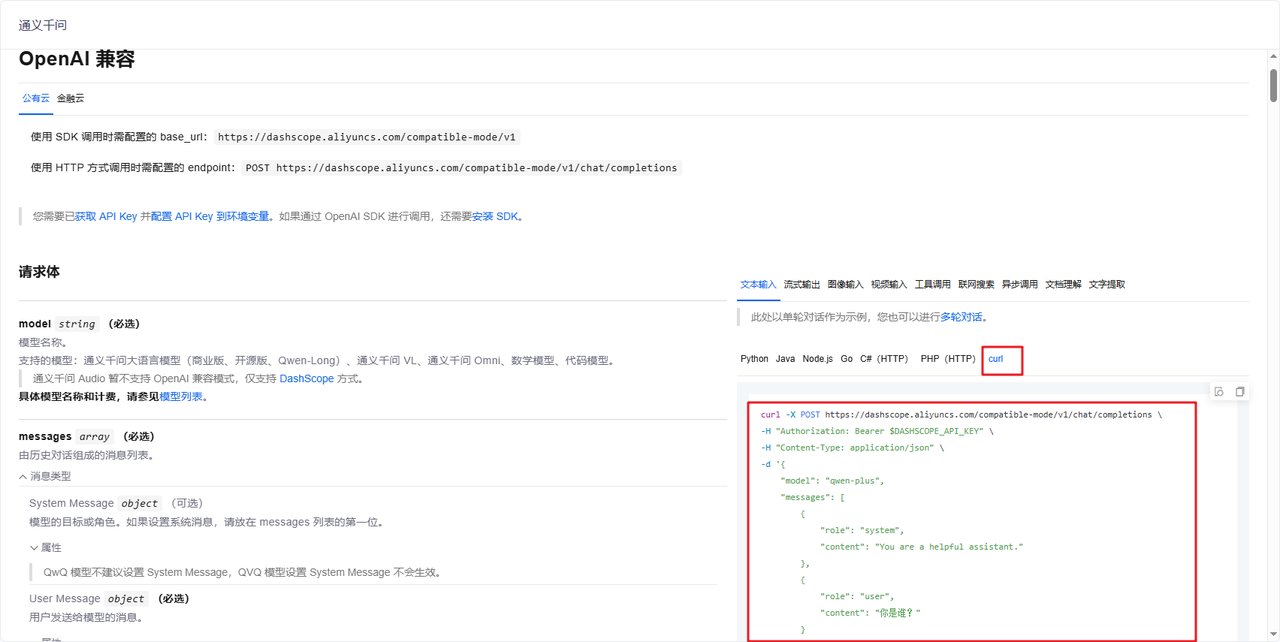The image size is (1280, 642).
Task: Select the 文本输入 example tab
Action: (x=758, y=285)
